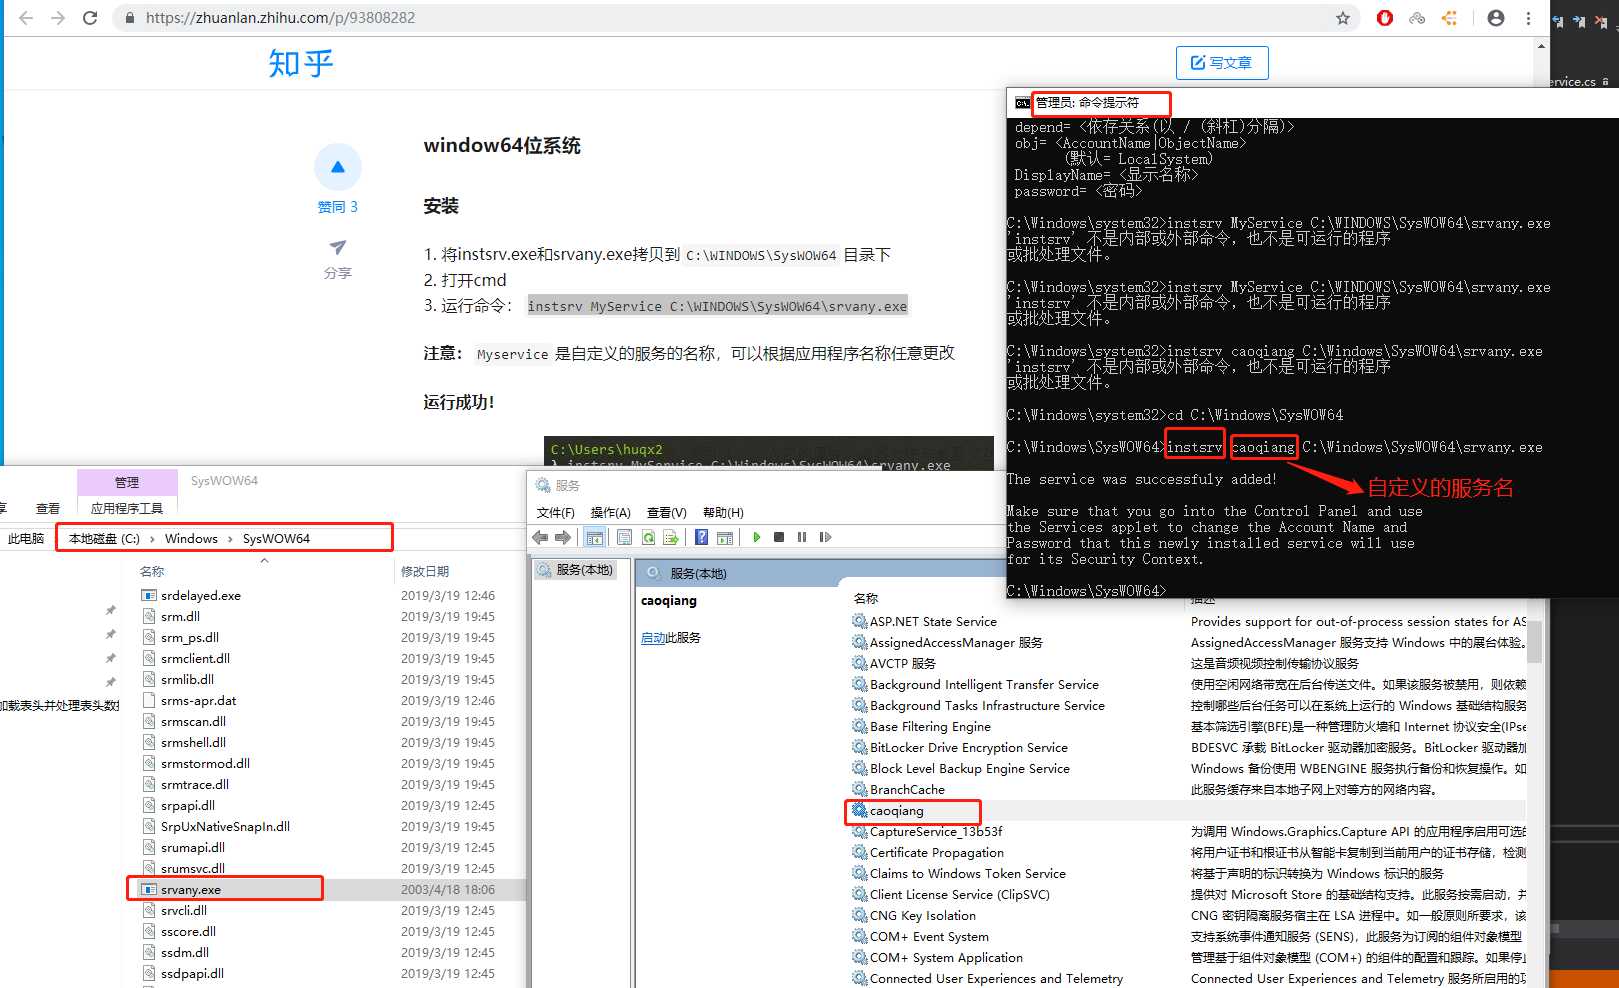This screenshot has height=988, width=1619.
Task: Sort services by 名称 column header
Action: click(866, 598)
